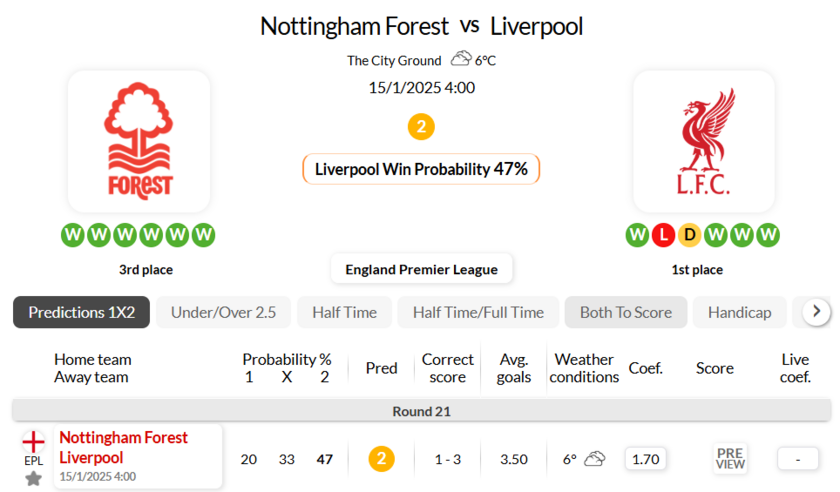
Task: Switch to the Both To Score tab
Action: (626, 312)
